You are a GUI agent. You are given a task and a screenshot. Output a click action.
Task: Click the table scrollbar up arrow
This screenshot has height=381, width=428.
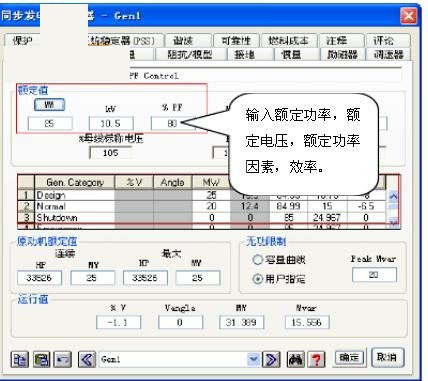click(393, 196)
